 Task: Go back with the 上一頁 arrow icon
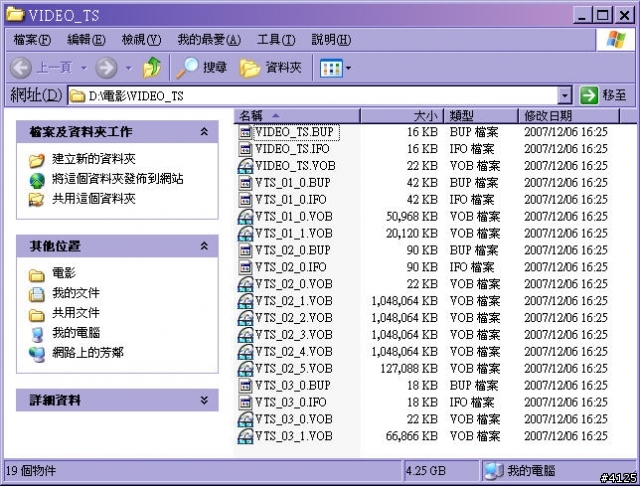(20, 67)
